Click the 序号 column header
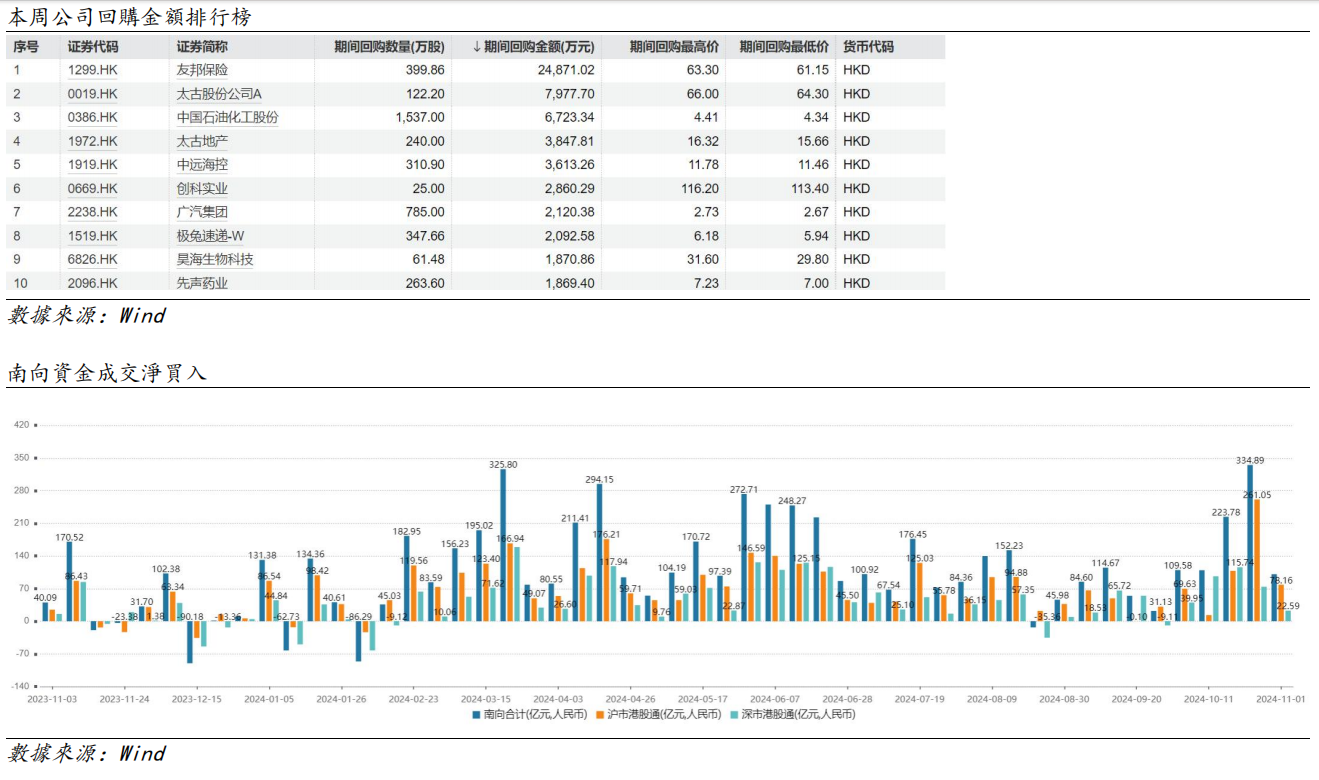The width and height of the screenshot is (1319, 780). point(26,47)
